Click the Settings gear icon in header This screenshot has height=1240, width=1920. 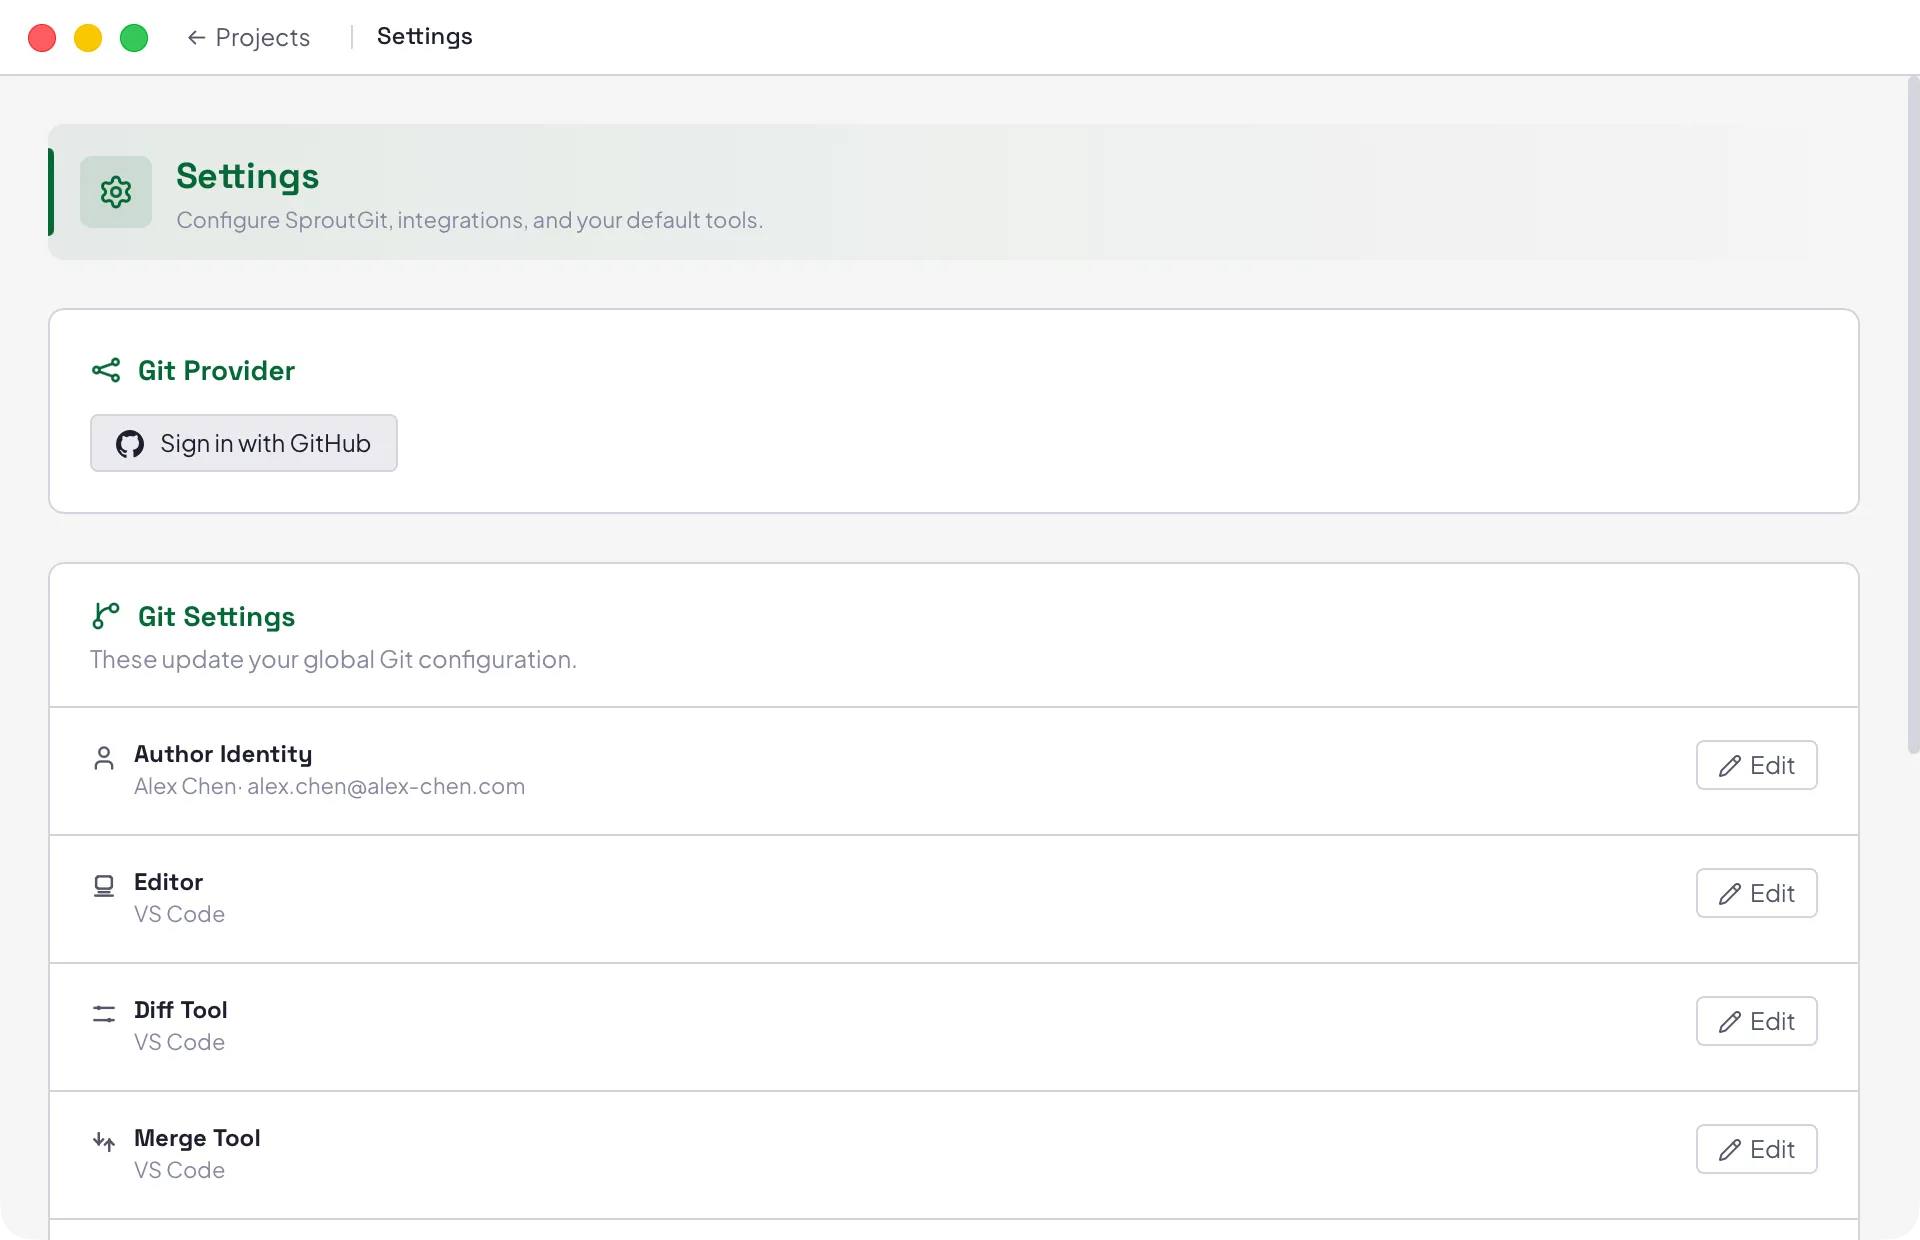click(x=116, y=192)
